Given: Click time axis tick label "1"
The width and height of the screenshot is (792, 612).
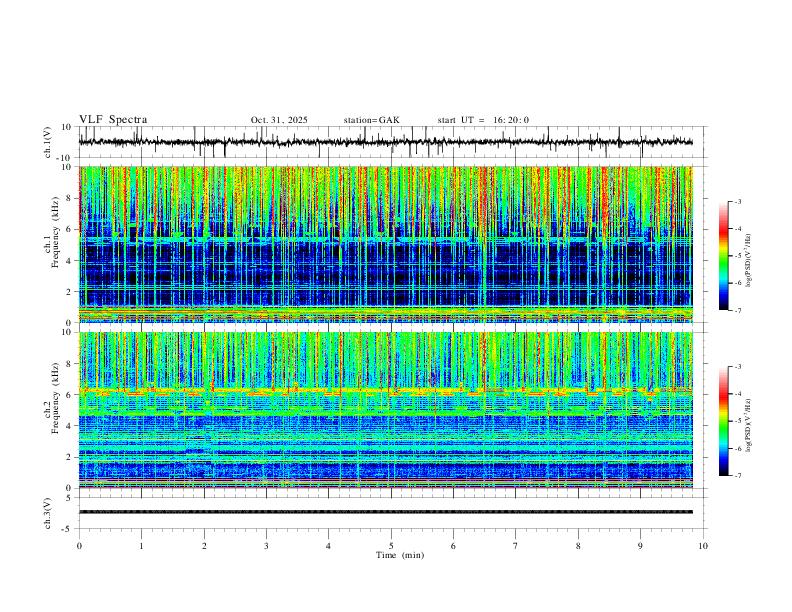Looking at the screenshot, I should 141,546.
